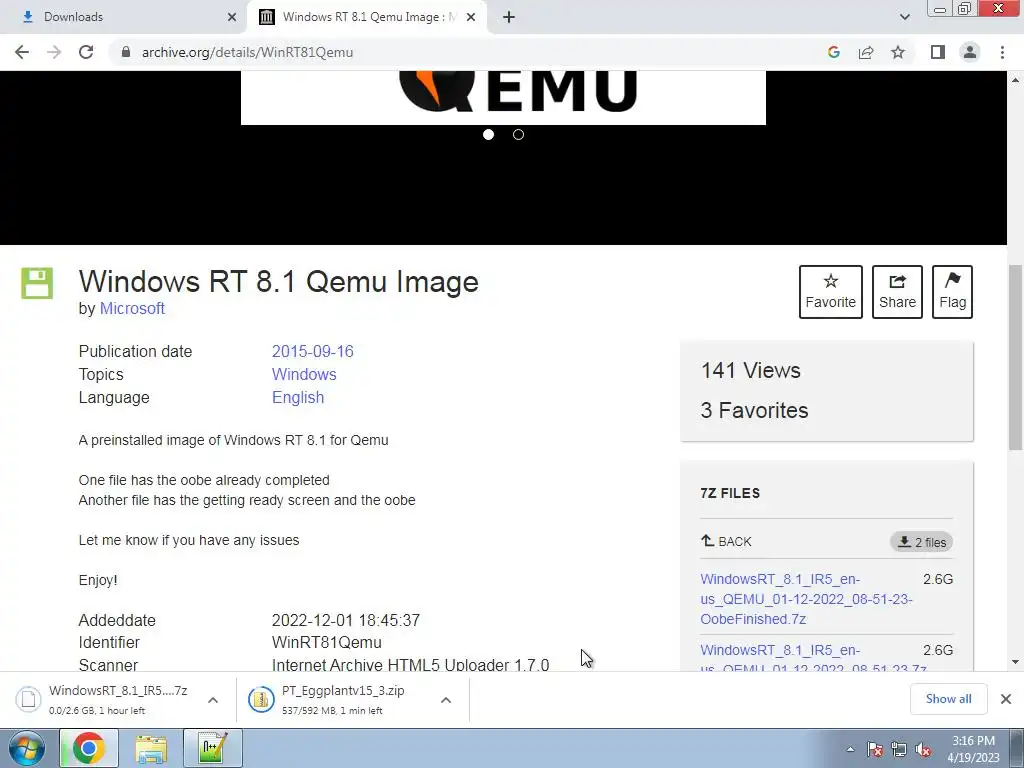Select the first carousel dot
The height and width of the screenshot is (768, 1024).
488,135
